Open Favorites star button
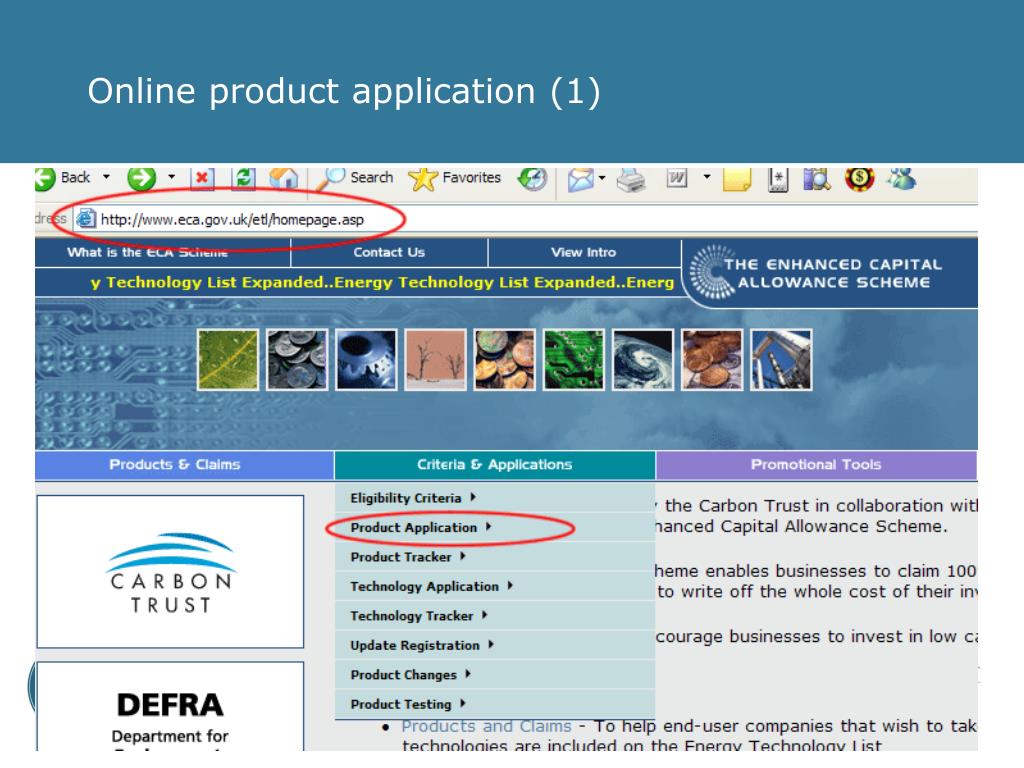Screen dimensions: 1024x768 click(x=455, y=178)
